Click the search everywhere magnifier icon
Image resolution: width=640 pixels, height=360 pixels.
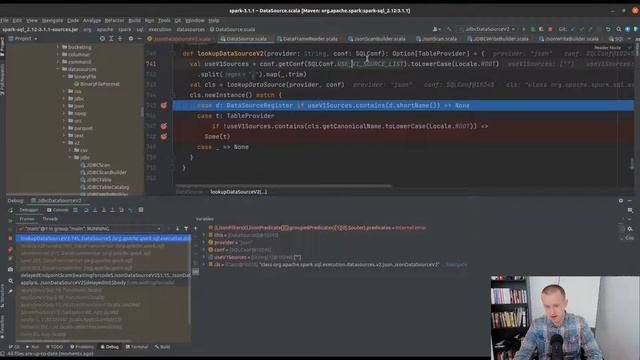[619, 29]
